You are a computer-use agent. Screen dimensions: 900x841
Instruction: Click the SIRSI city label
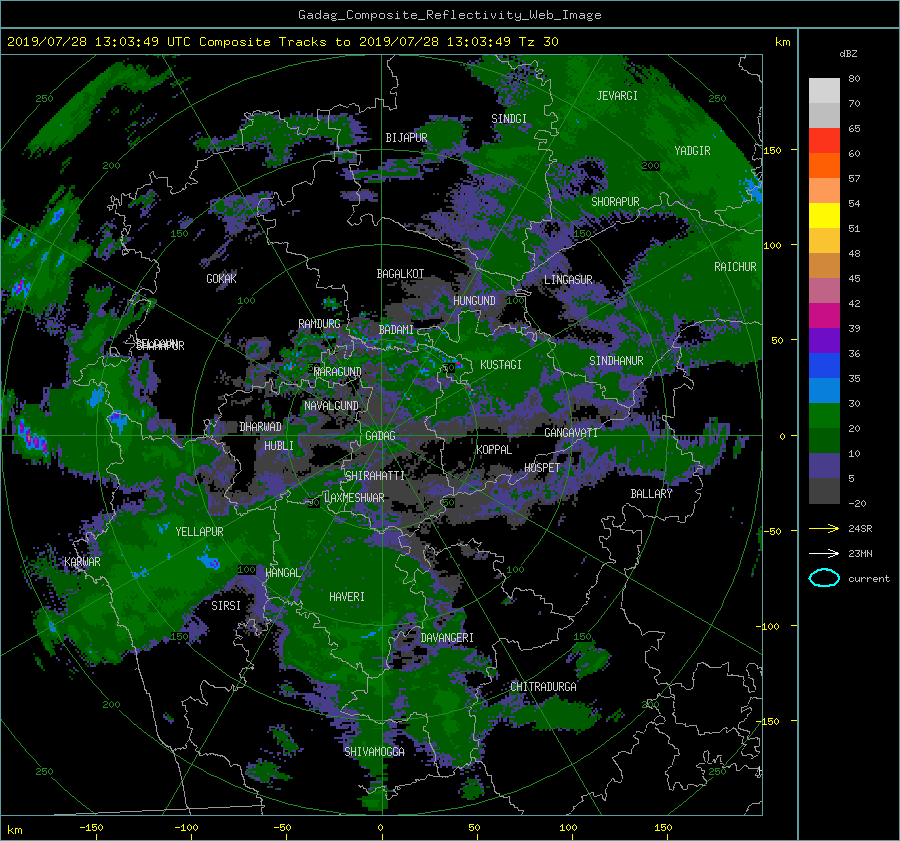(x=226, y=606)
